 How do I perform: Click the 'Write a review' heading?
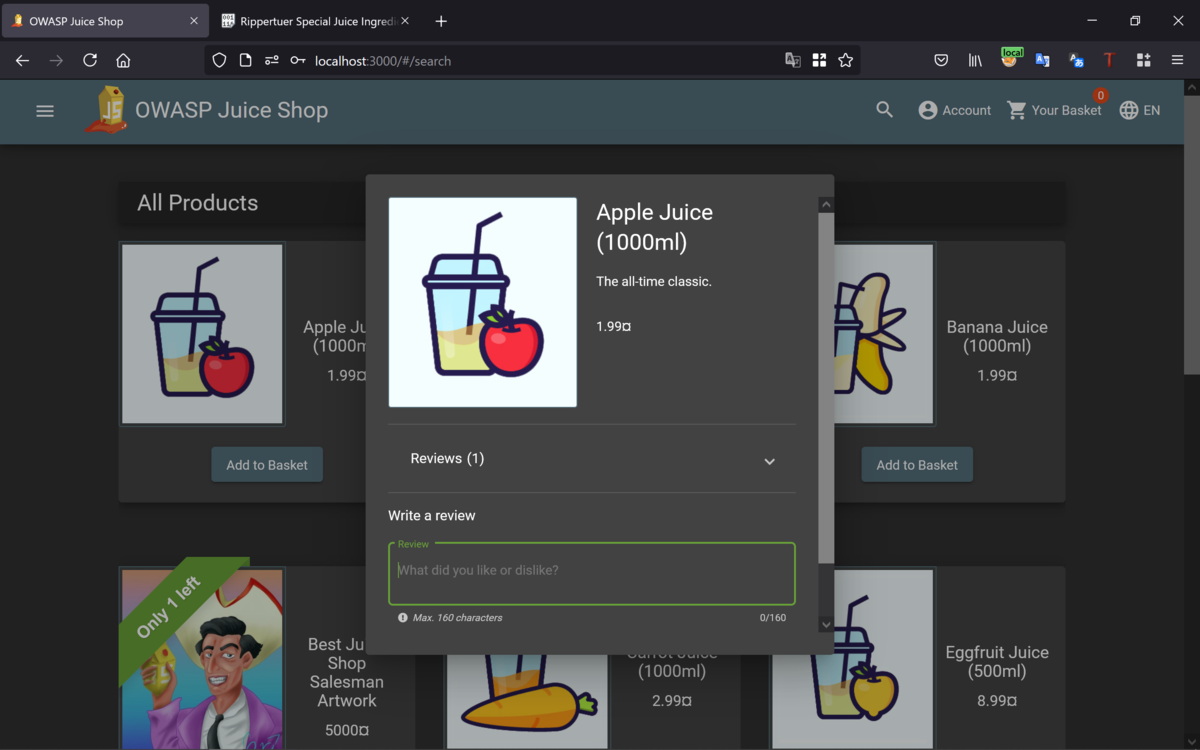432,516
